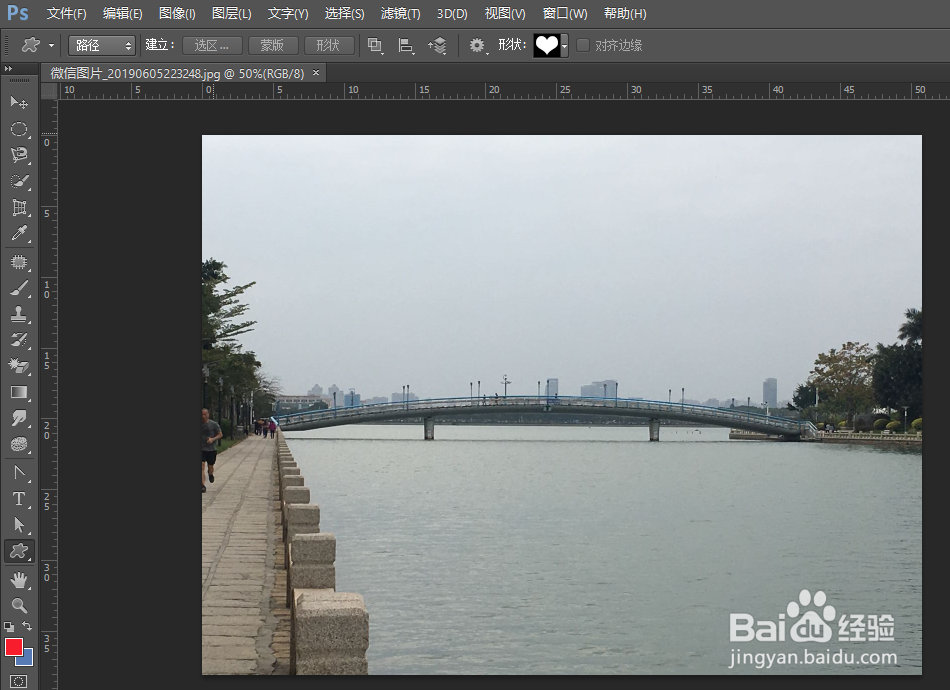Open the 图像(I) menu

pos(177,13)
